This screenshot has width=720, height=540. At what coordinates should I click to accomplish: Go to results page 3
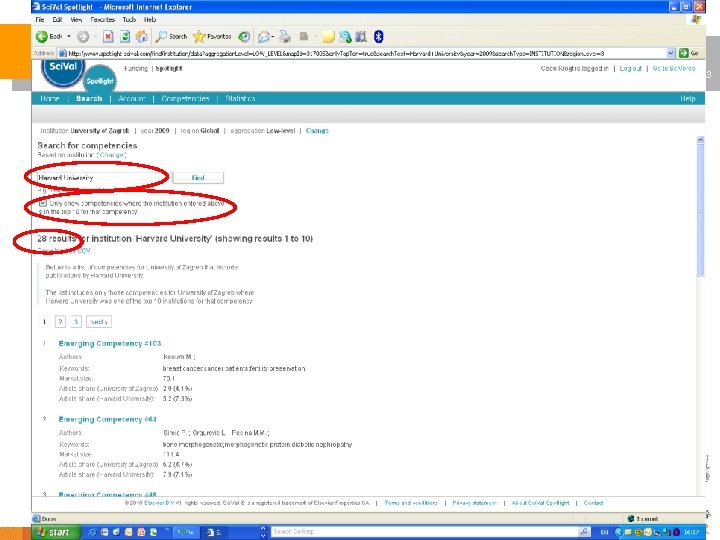coord(76,322)
